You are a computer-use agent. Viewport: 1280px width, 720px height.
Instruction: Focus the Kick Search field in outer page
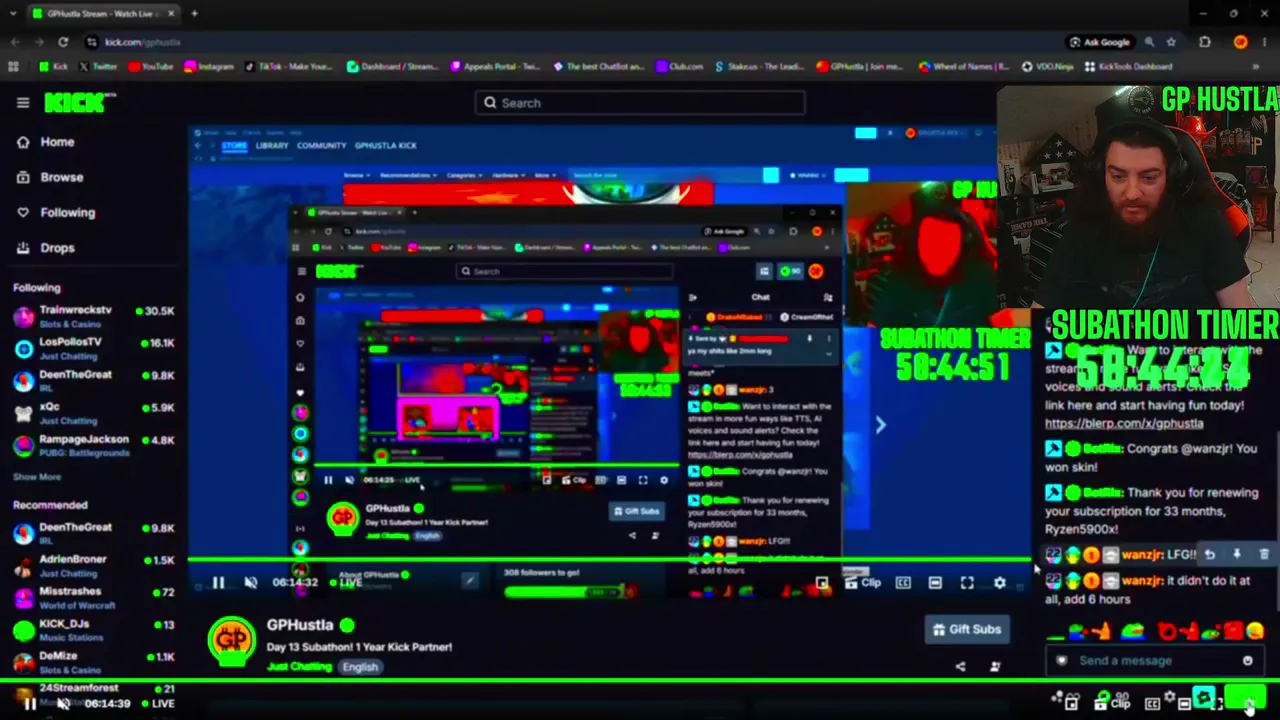coord(640,102)
